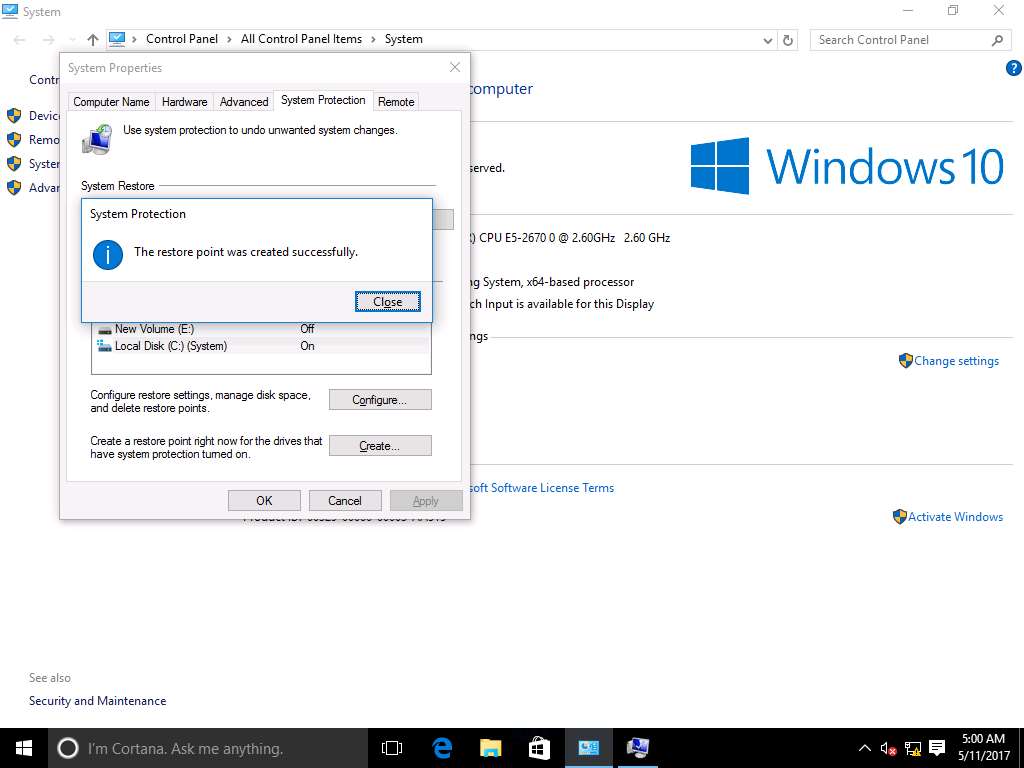Open Task View from the taskbar
Viewport: 1024px width, 768px height.
[x=392, y=748]
